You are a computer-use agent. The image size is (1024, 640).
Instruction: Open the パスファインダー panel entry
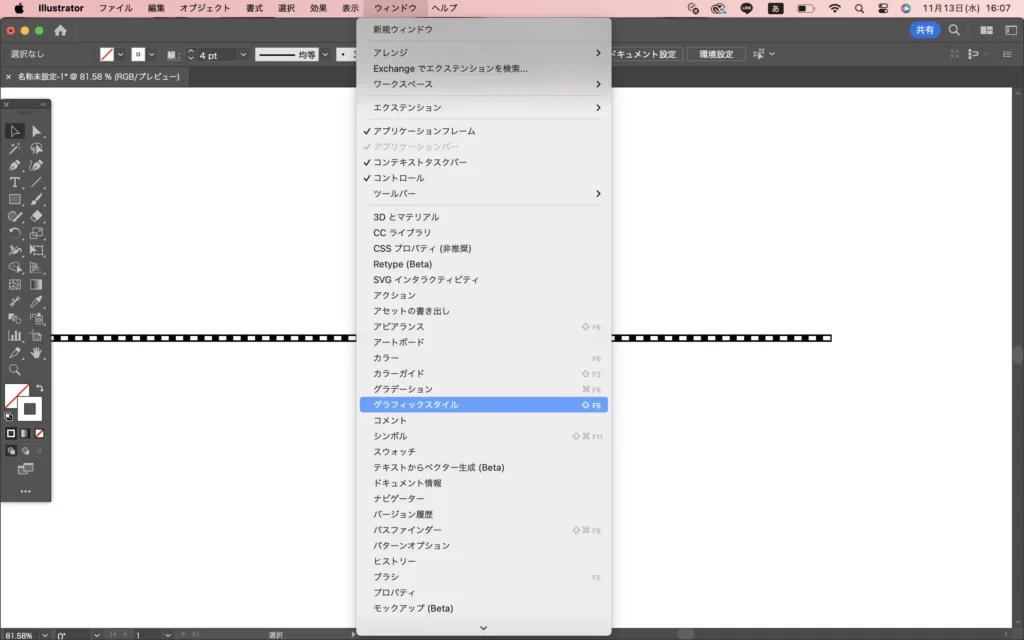[x=407, y=530]
